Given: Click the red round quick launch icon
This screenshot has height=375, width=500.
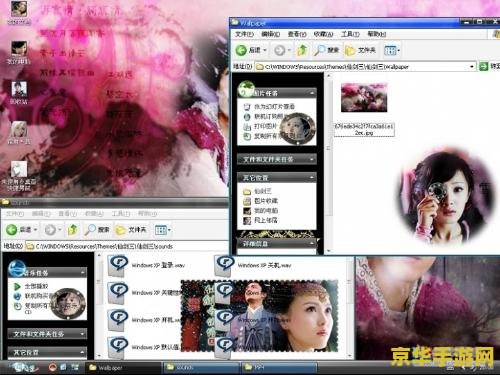Looking at the screenshot, I should point(52,367).
